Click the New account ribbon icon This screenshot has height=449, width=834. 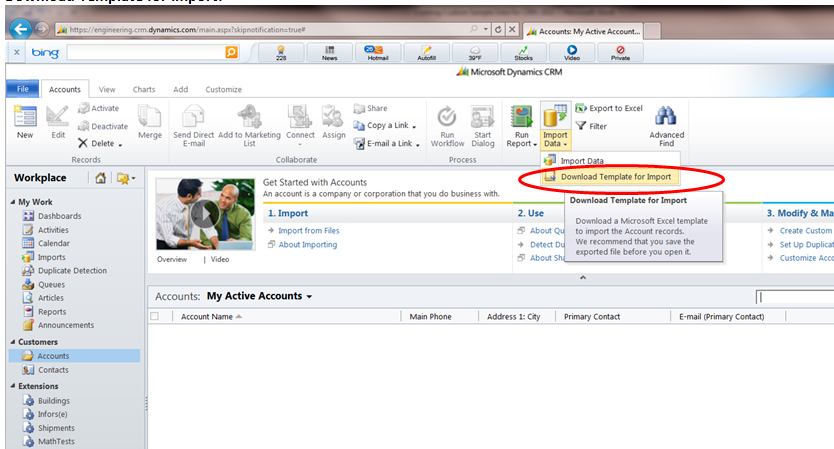point(24,116)
